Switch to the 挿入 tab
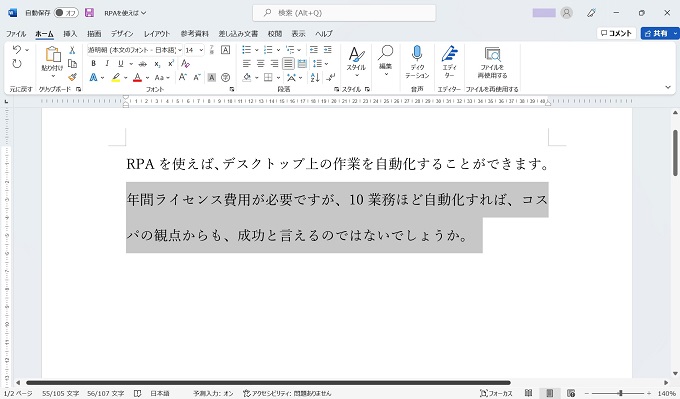 [x=70, y=33]
